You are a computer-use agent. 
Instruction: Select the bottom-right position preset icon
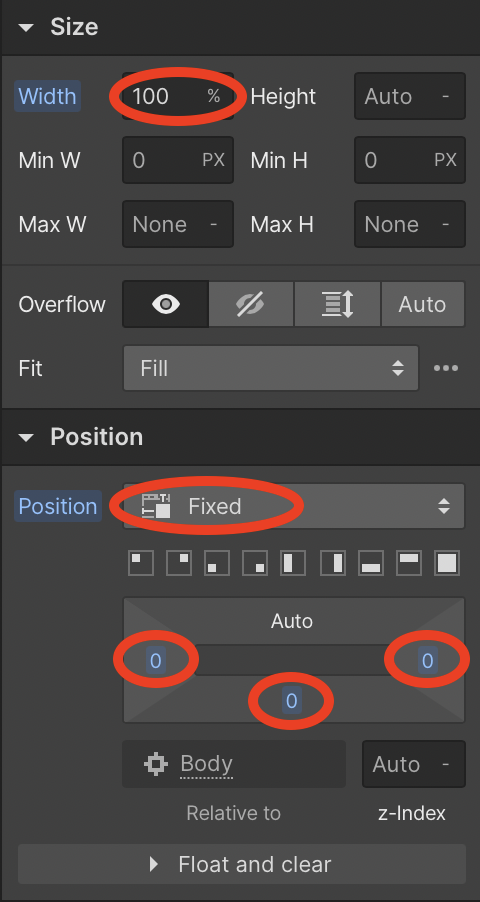[x=255, y=563]
